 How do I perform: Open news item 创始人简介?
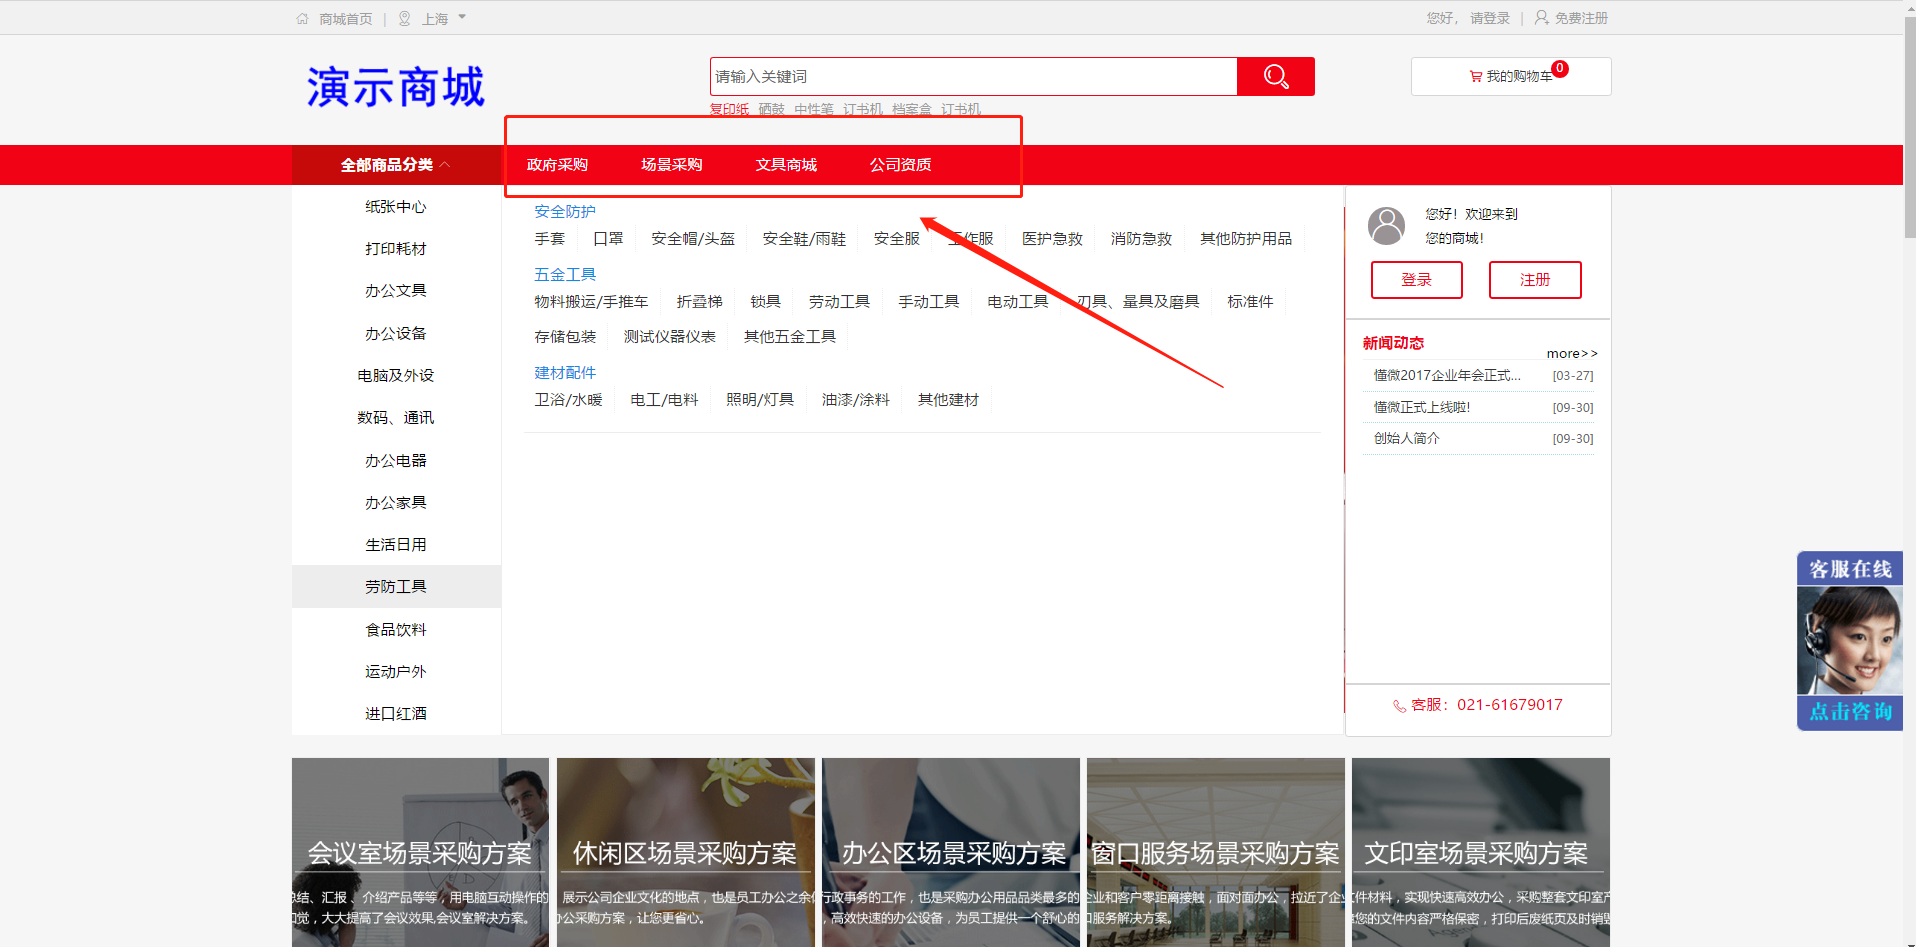pos(1406,438)
